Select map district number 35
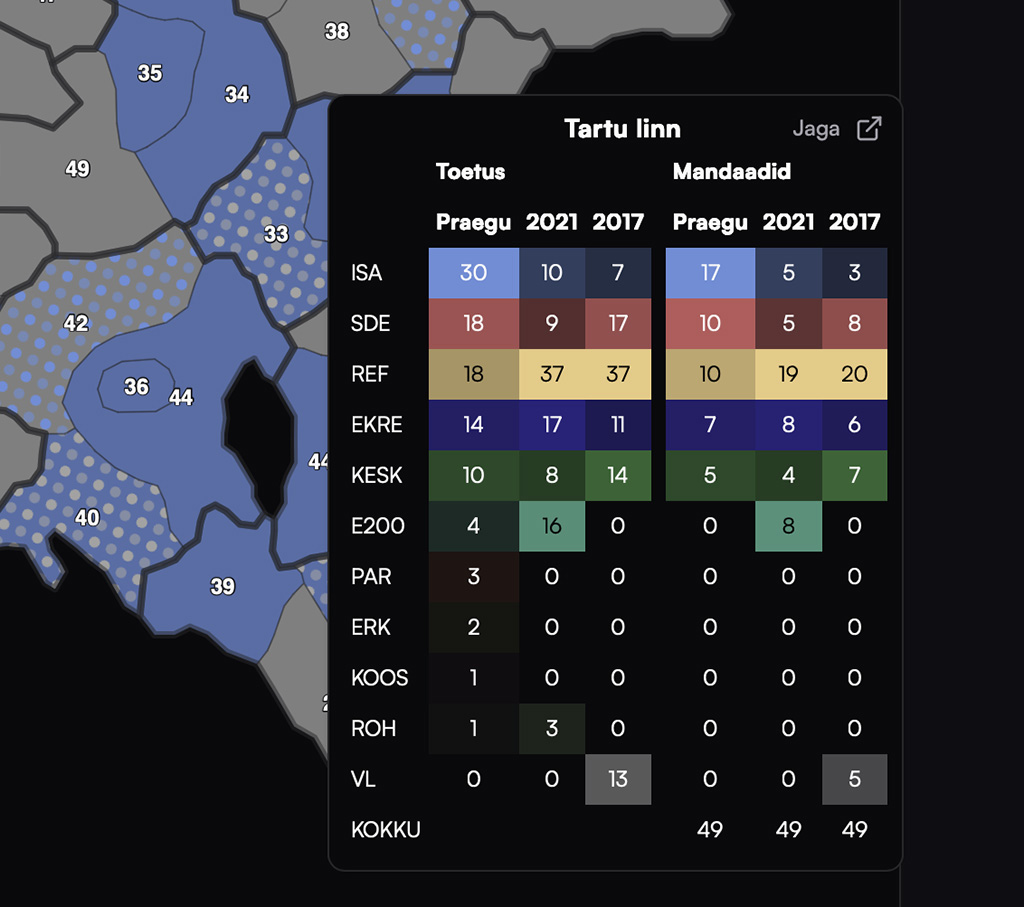 point(150,73)
